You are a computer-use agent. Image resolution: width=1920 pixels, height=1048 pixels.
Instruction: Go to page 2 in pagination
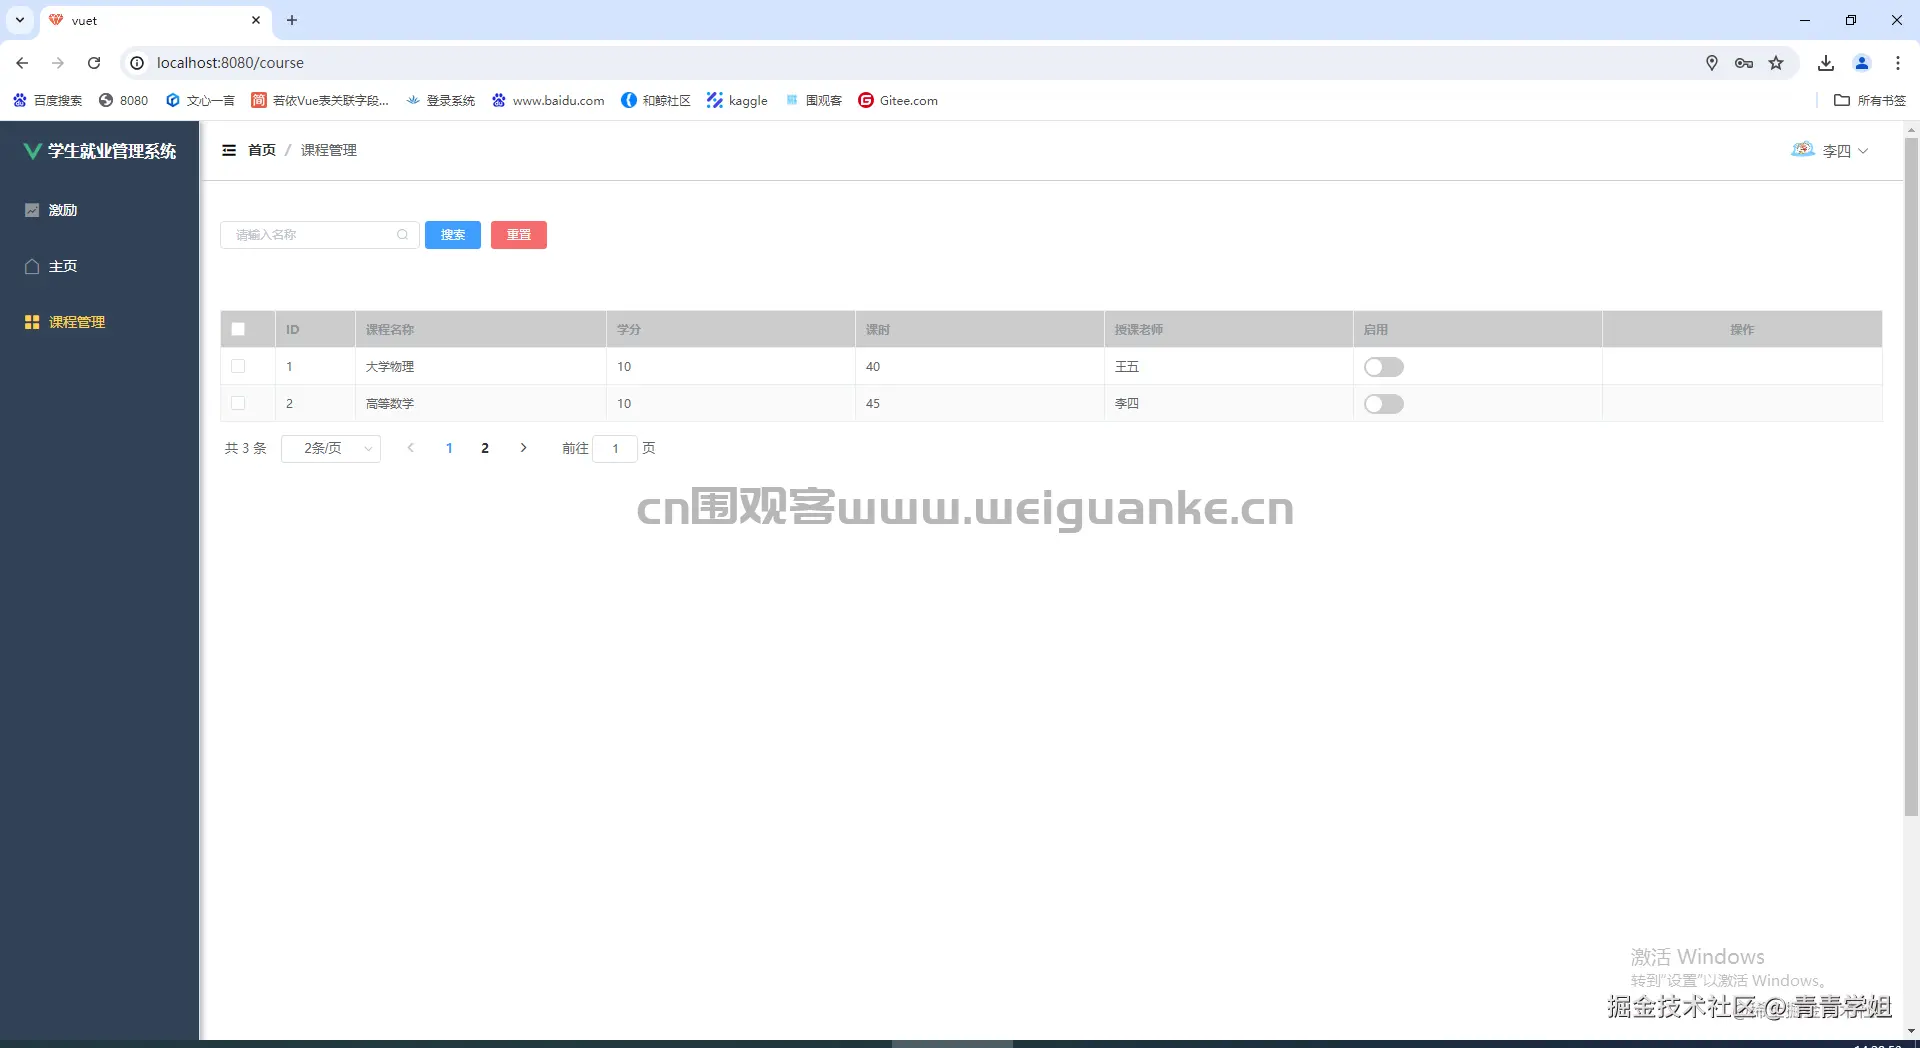485,448
